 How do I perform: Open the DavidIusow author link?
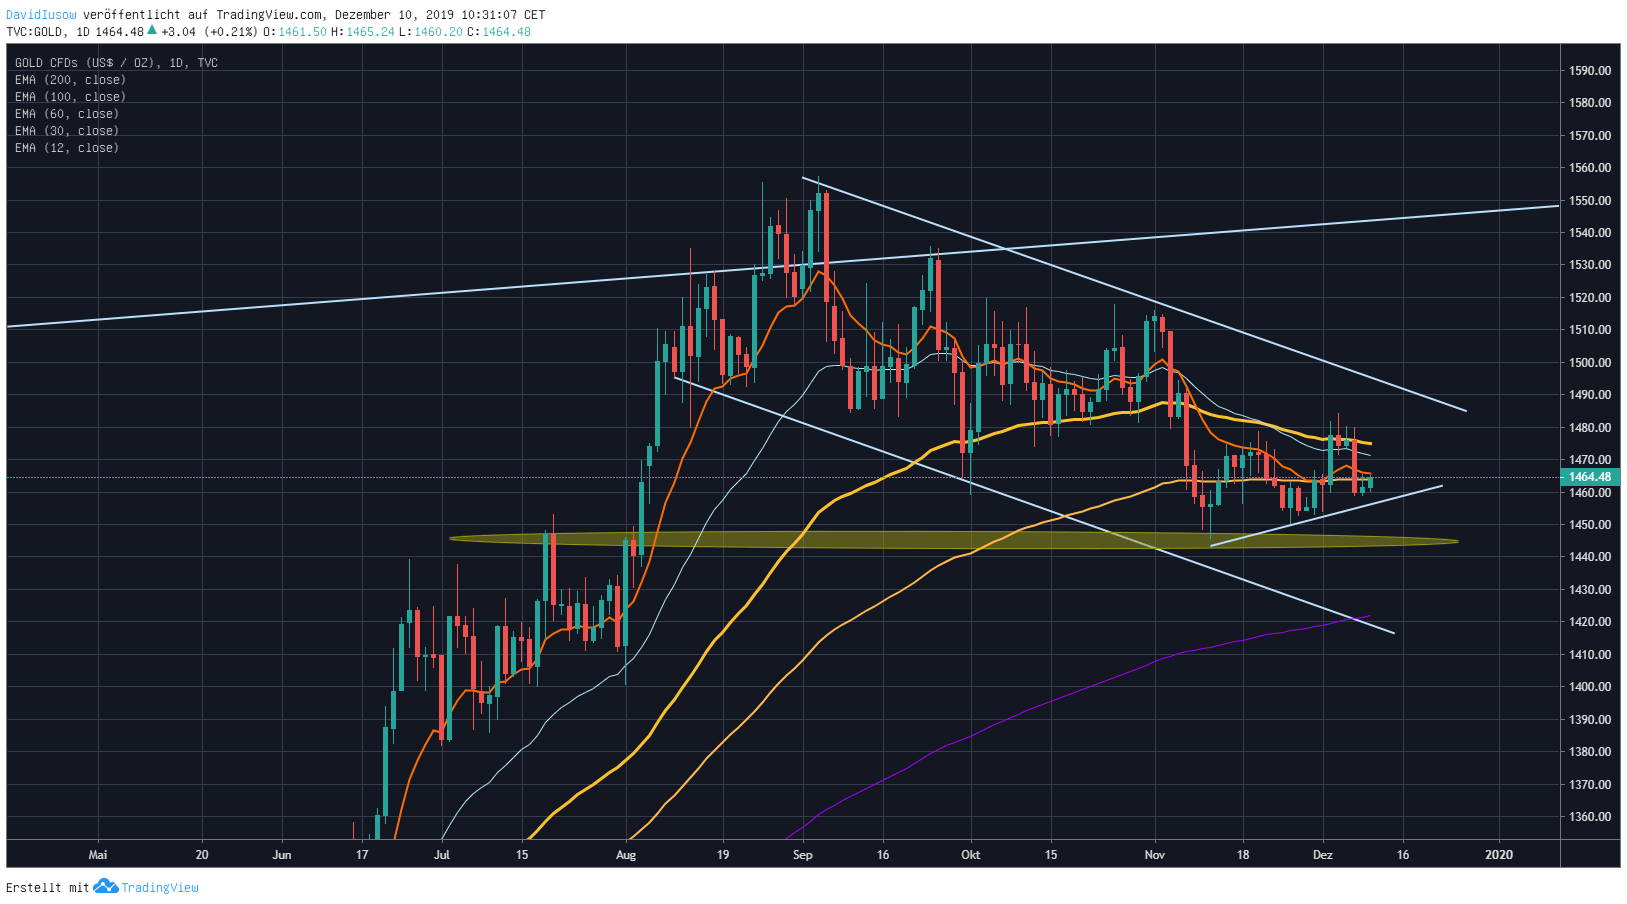[x=41, y=15]
